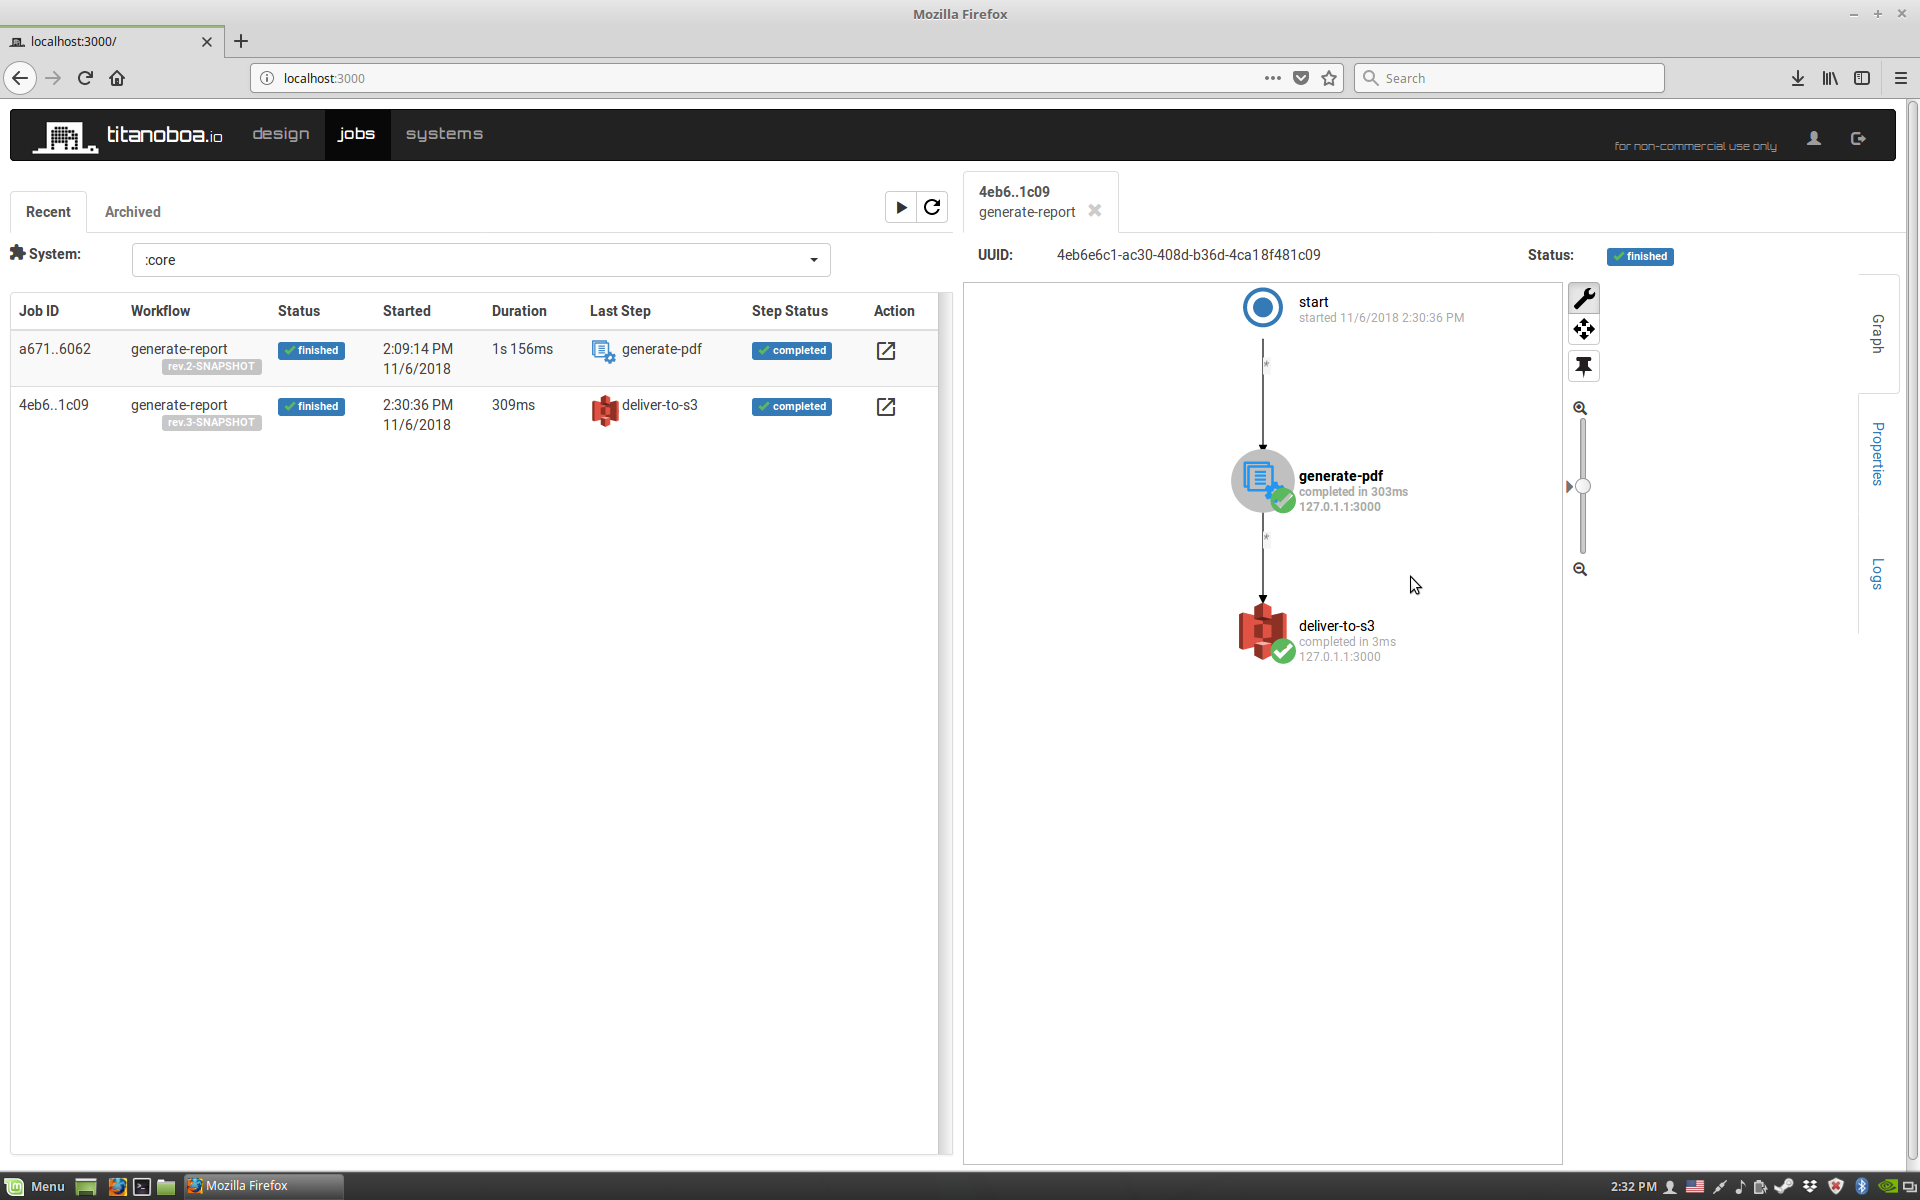The image size is (1920, 1200).
Task: Open the systems menu item
Action: click(x=444, y=134)
